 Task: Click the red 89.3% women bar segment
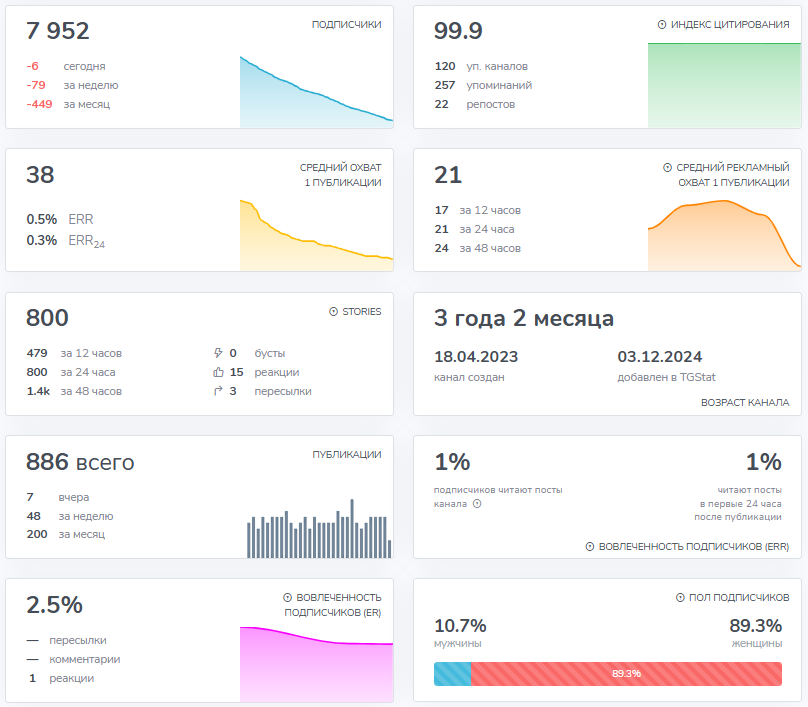point(626,674)
